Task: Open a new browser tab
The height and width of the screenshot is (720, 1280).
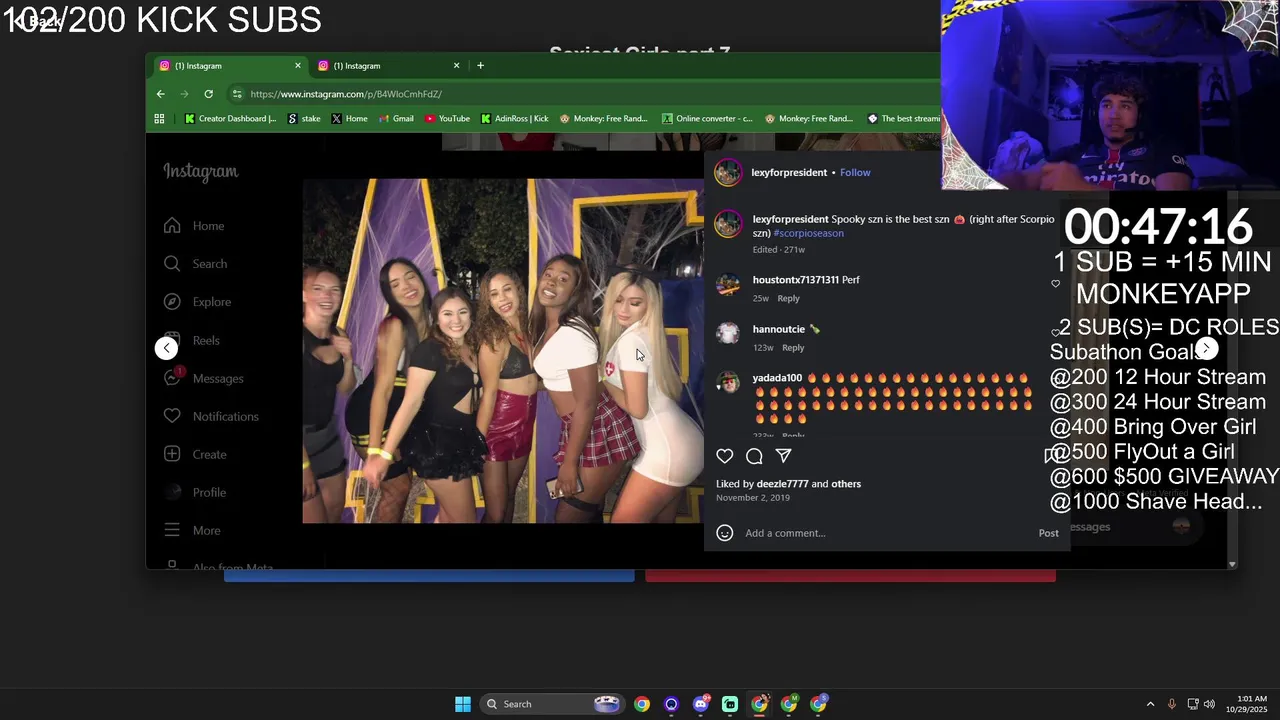Action: 480,66
